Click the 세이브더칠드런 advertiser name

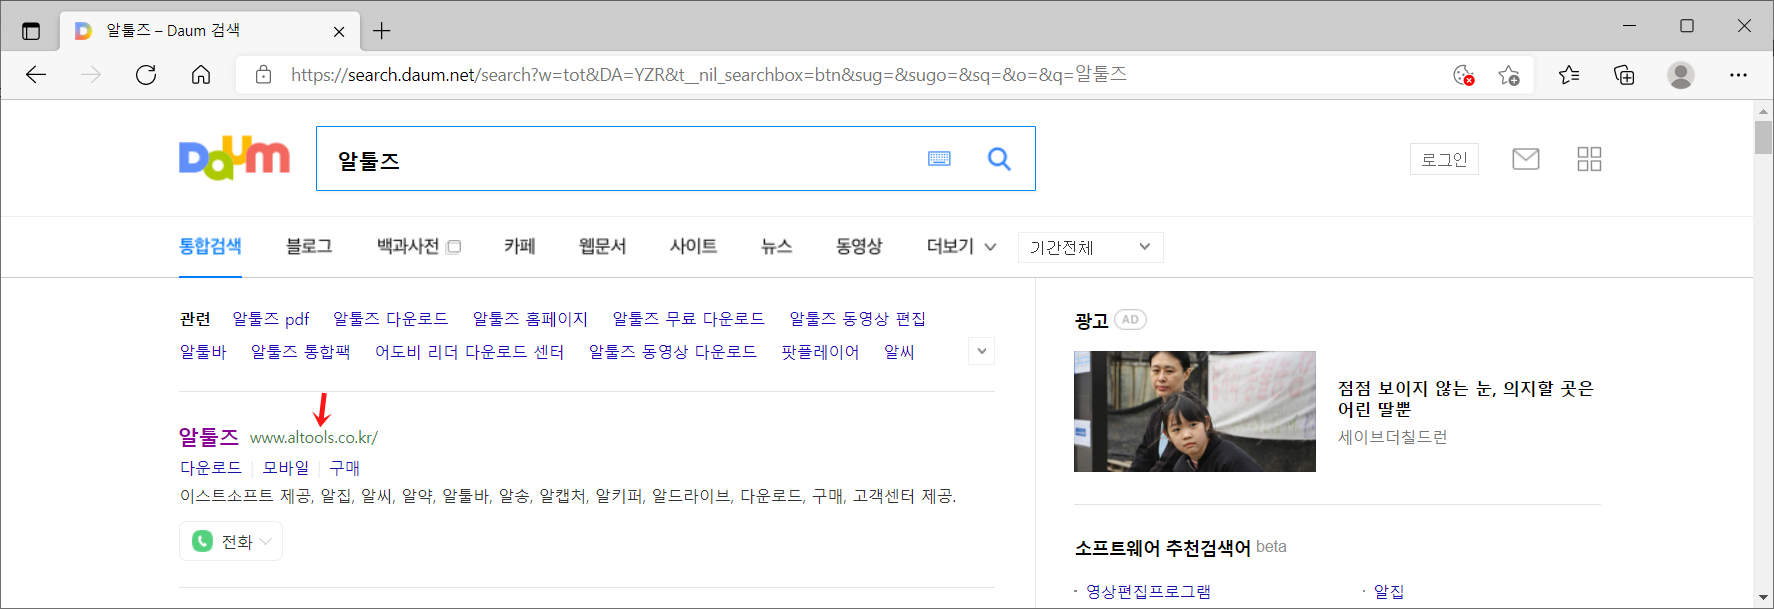tap(1393, 437)
